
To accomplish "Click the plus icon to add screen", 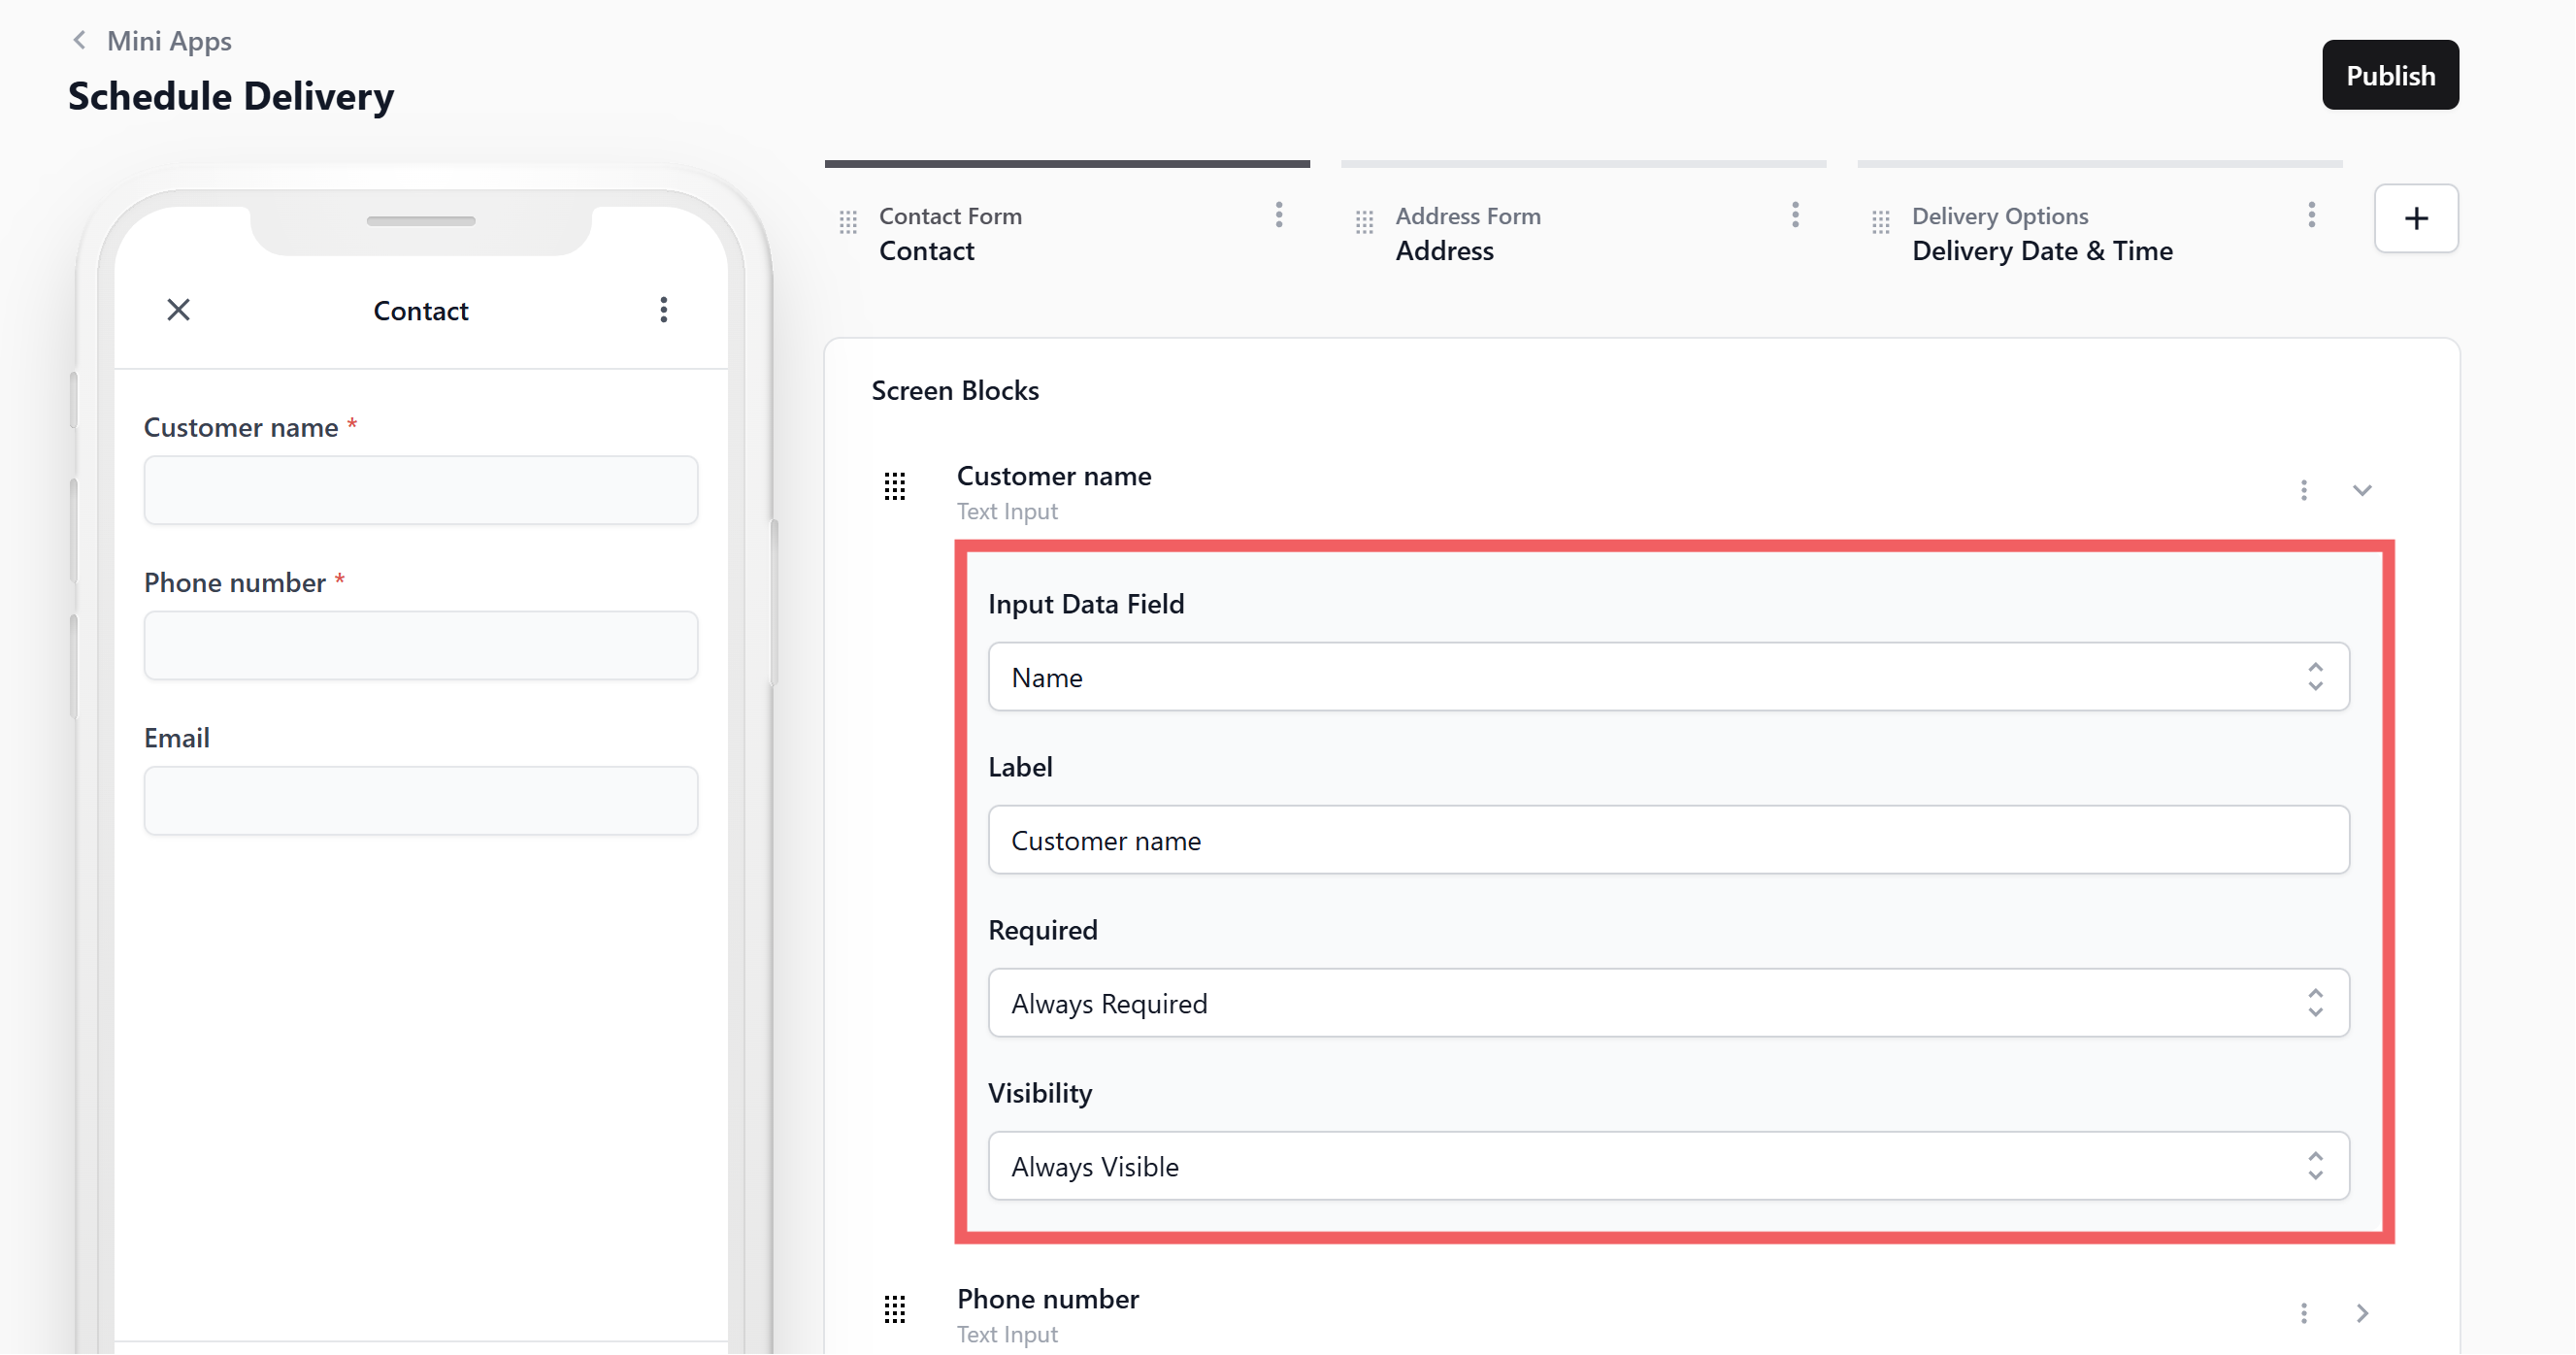I will [2415, 218].
